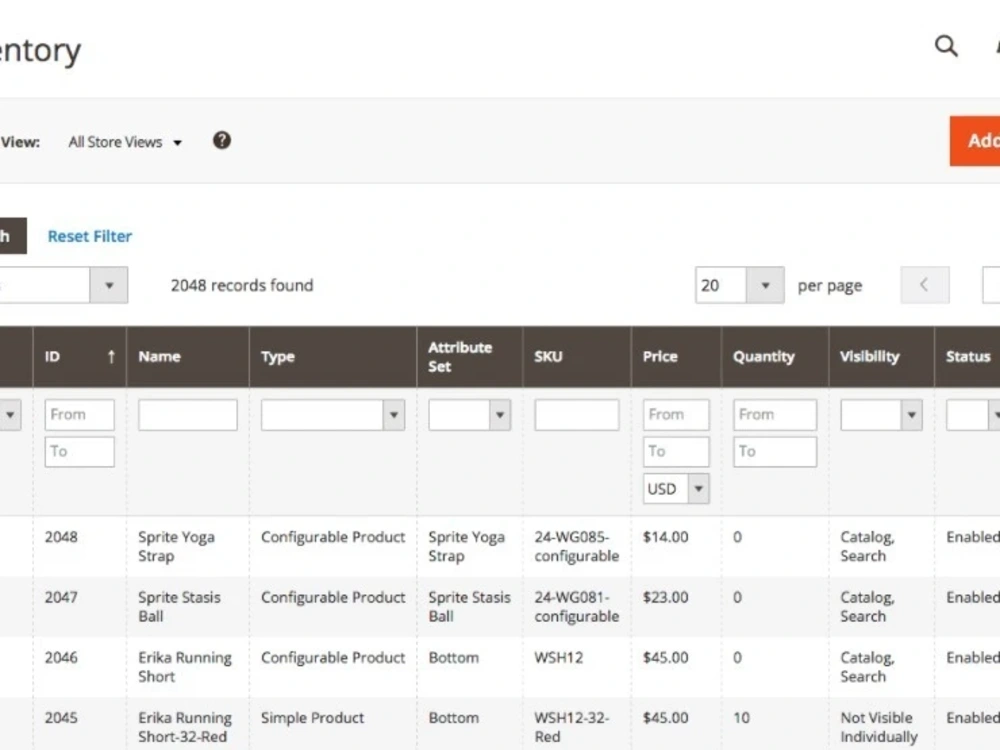Open the Type filter dropdown

click(x=333, y=415)
